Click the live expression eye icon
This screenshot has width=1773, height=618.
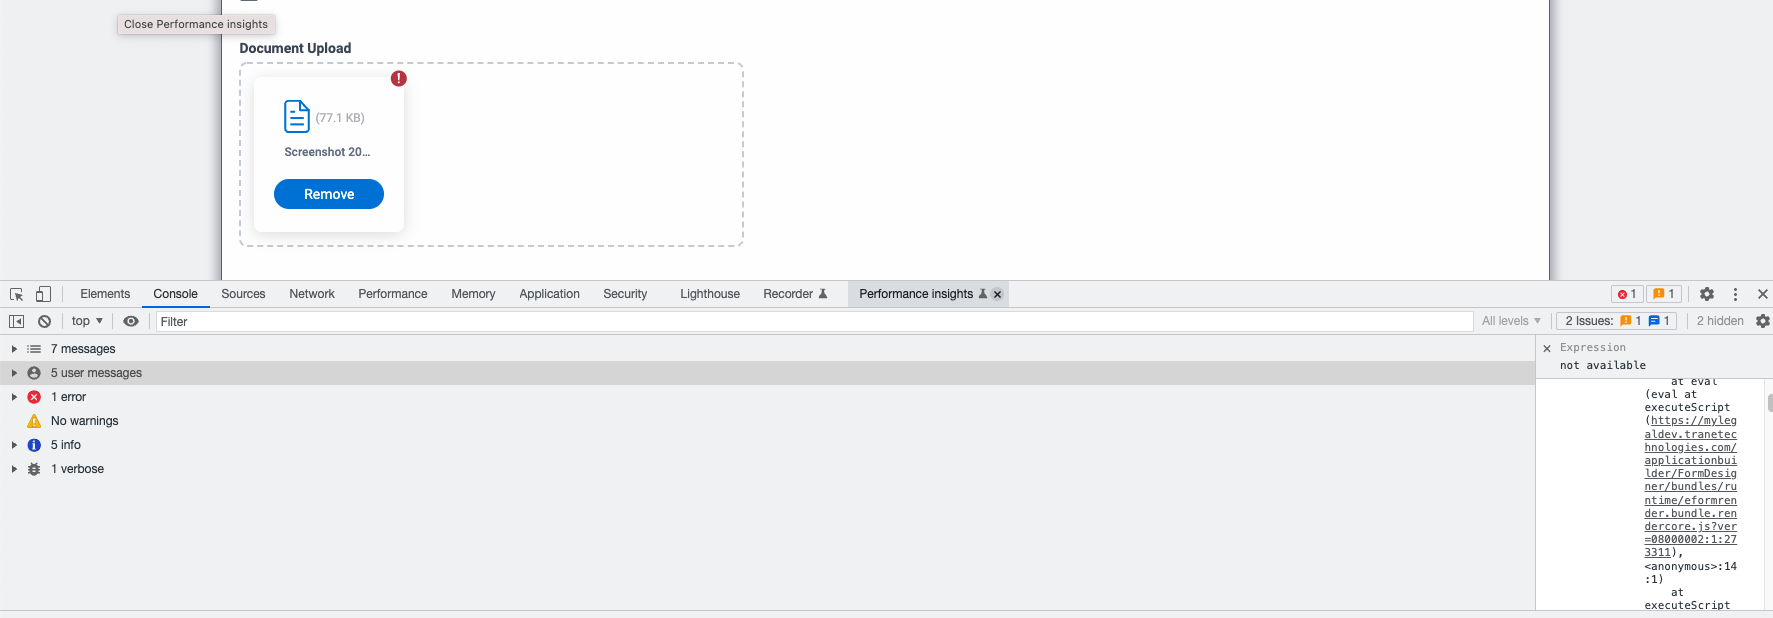(131, 321)
